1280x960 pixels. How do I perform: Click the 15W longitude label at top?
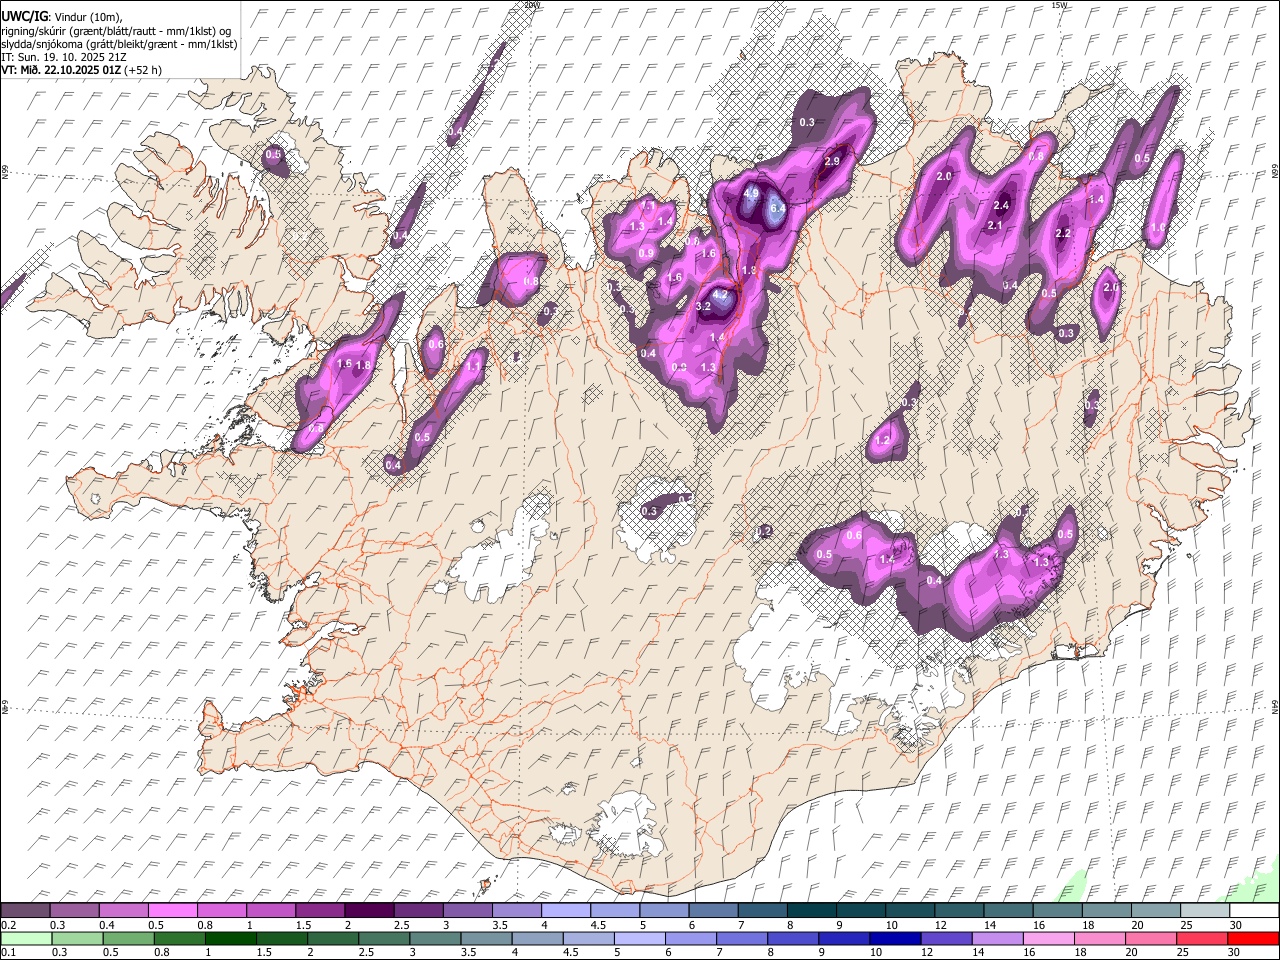[x=1059, y=5]
